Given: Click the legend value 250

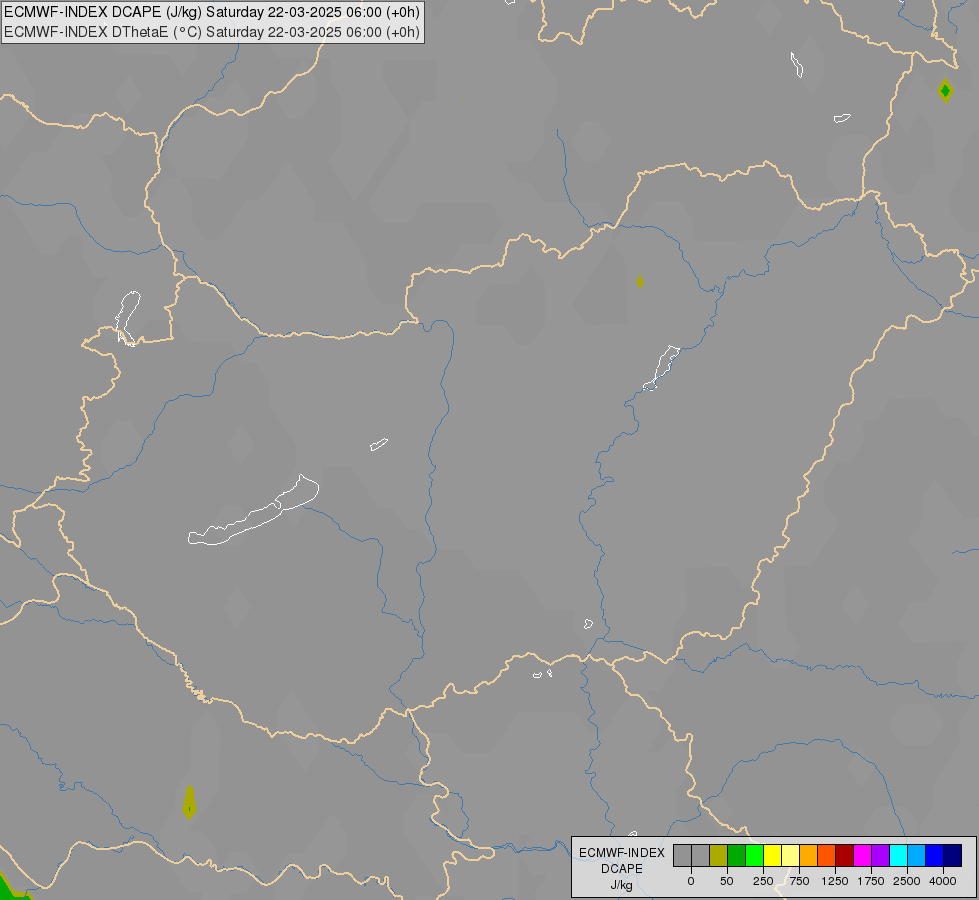Looking at the screenshot, I should [x=763, y=881].
